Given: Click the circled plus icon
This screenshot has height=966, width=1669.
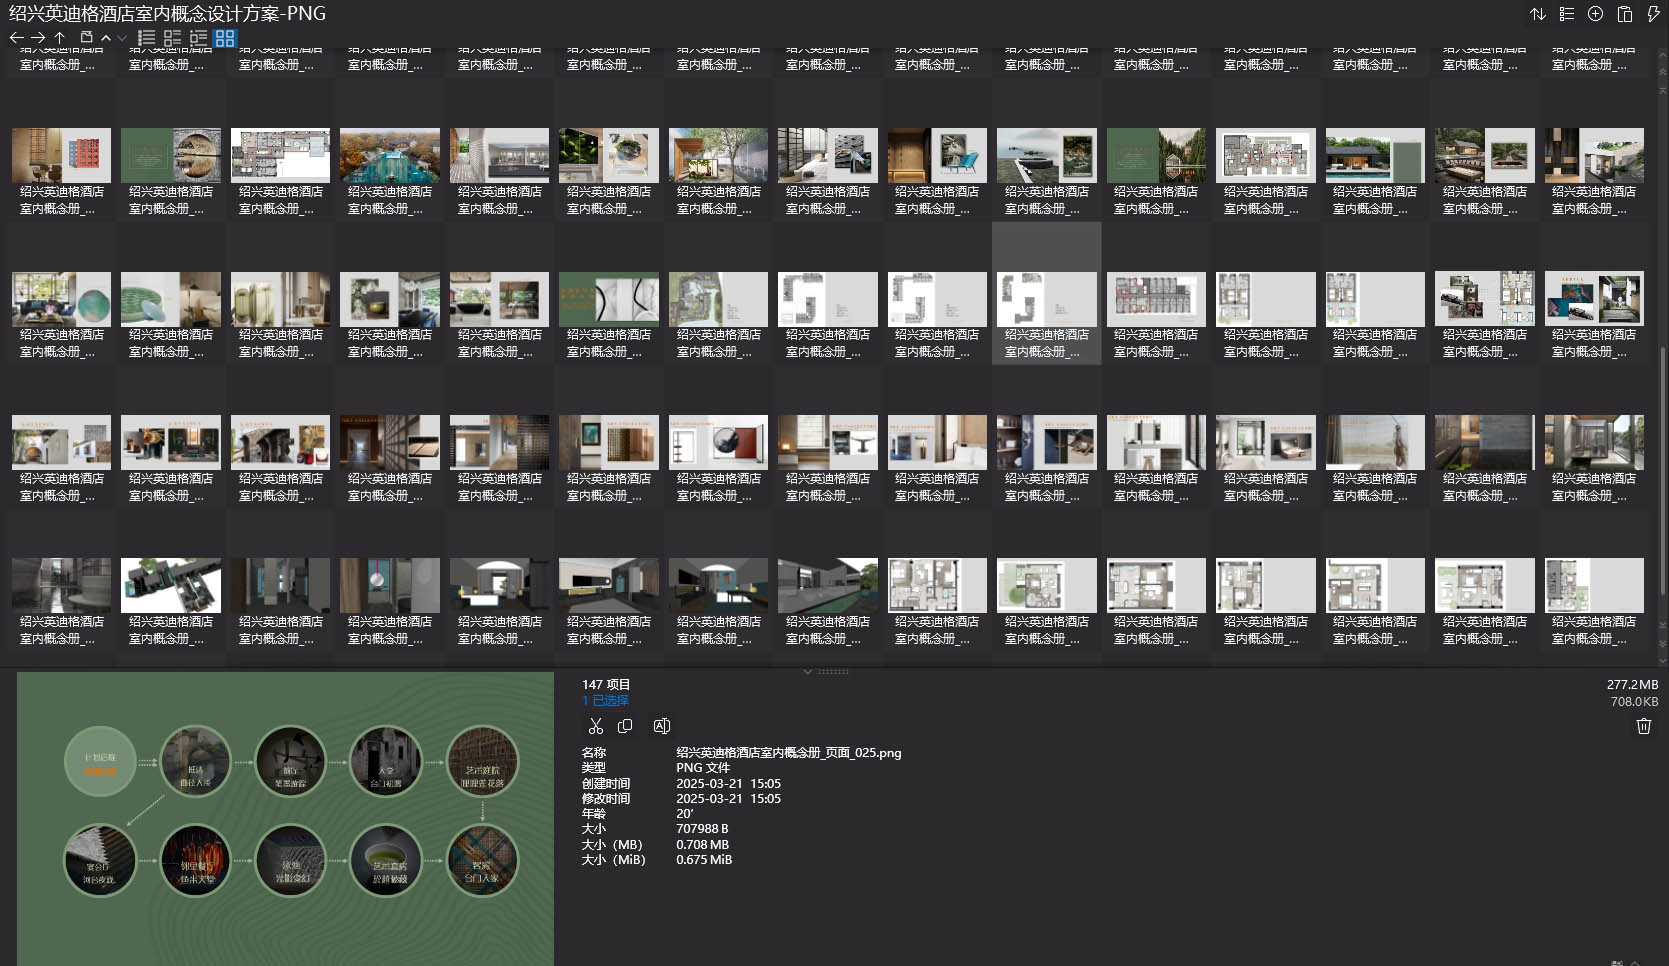Looking at the screenshot, I should tap(1596, 14).
